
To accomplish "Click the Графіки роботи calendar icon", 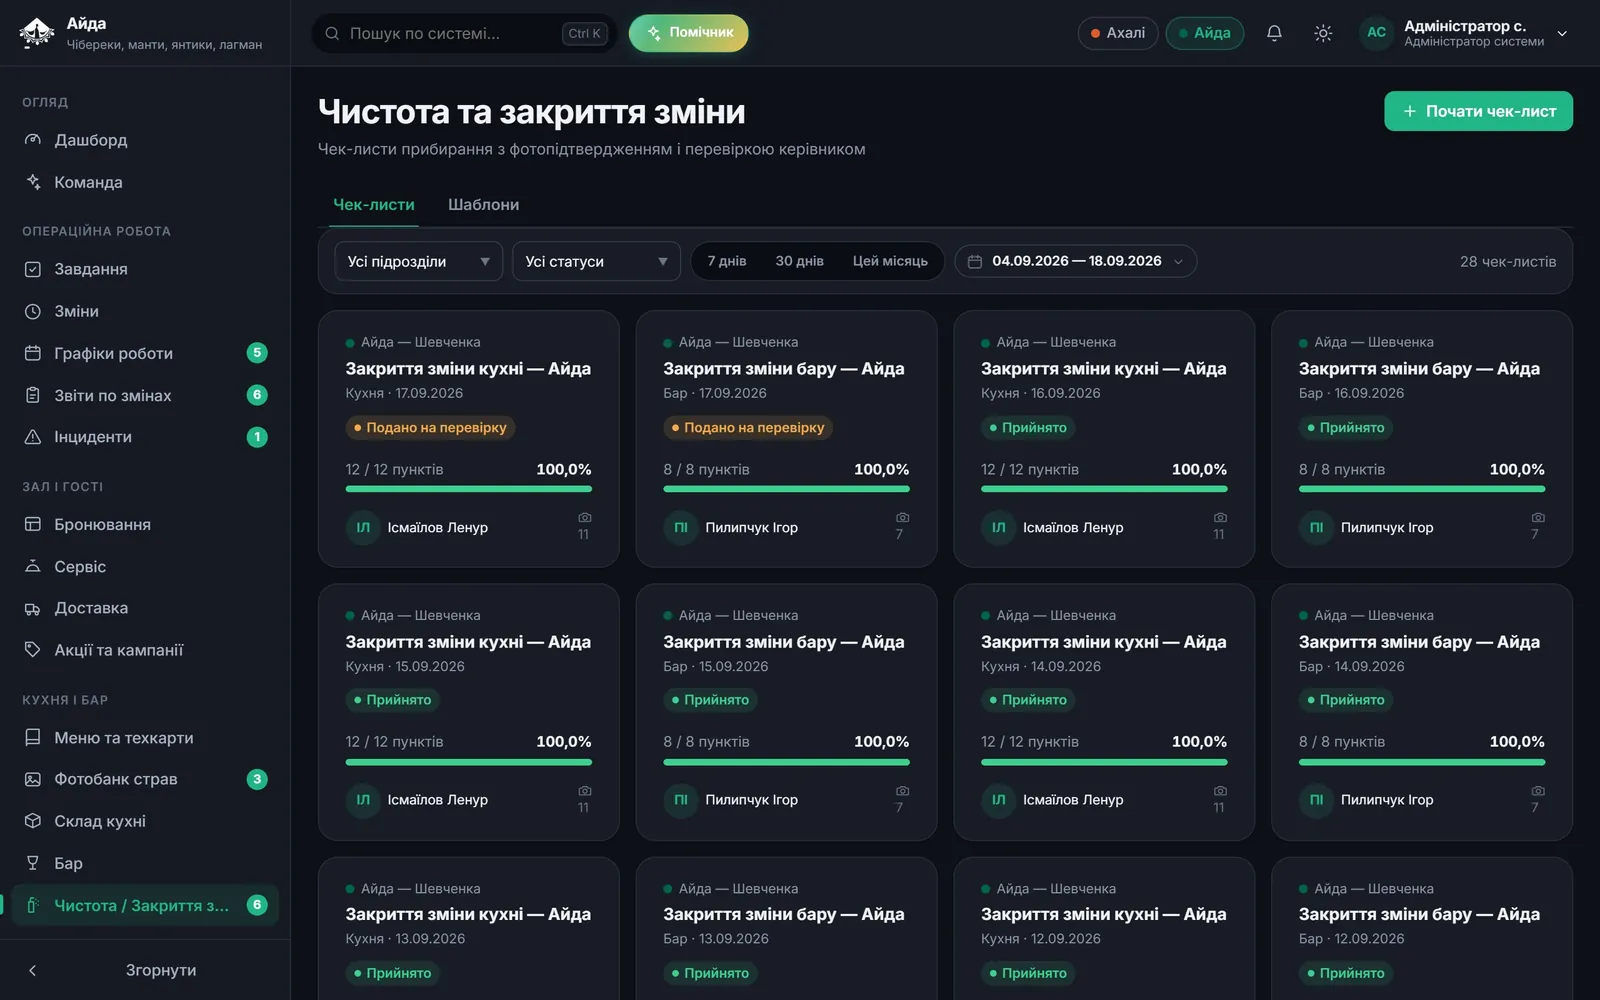I will [33, 353].
